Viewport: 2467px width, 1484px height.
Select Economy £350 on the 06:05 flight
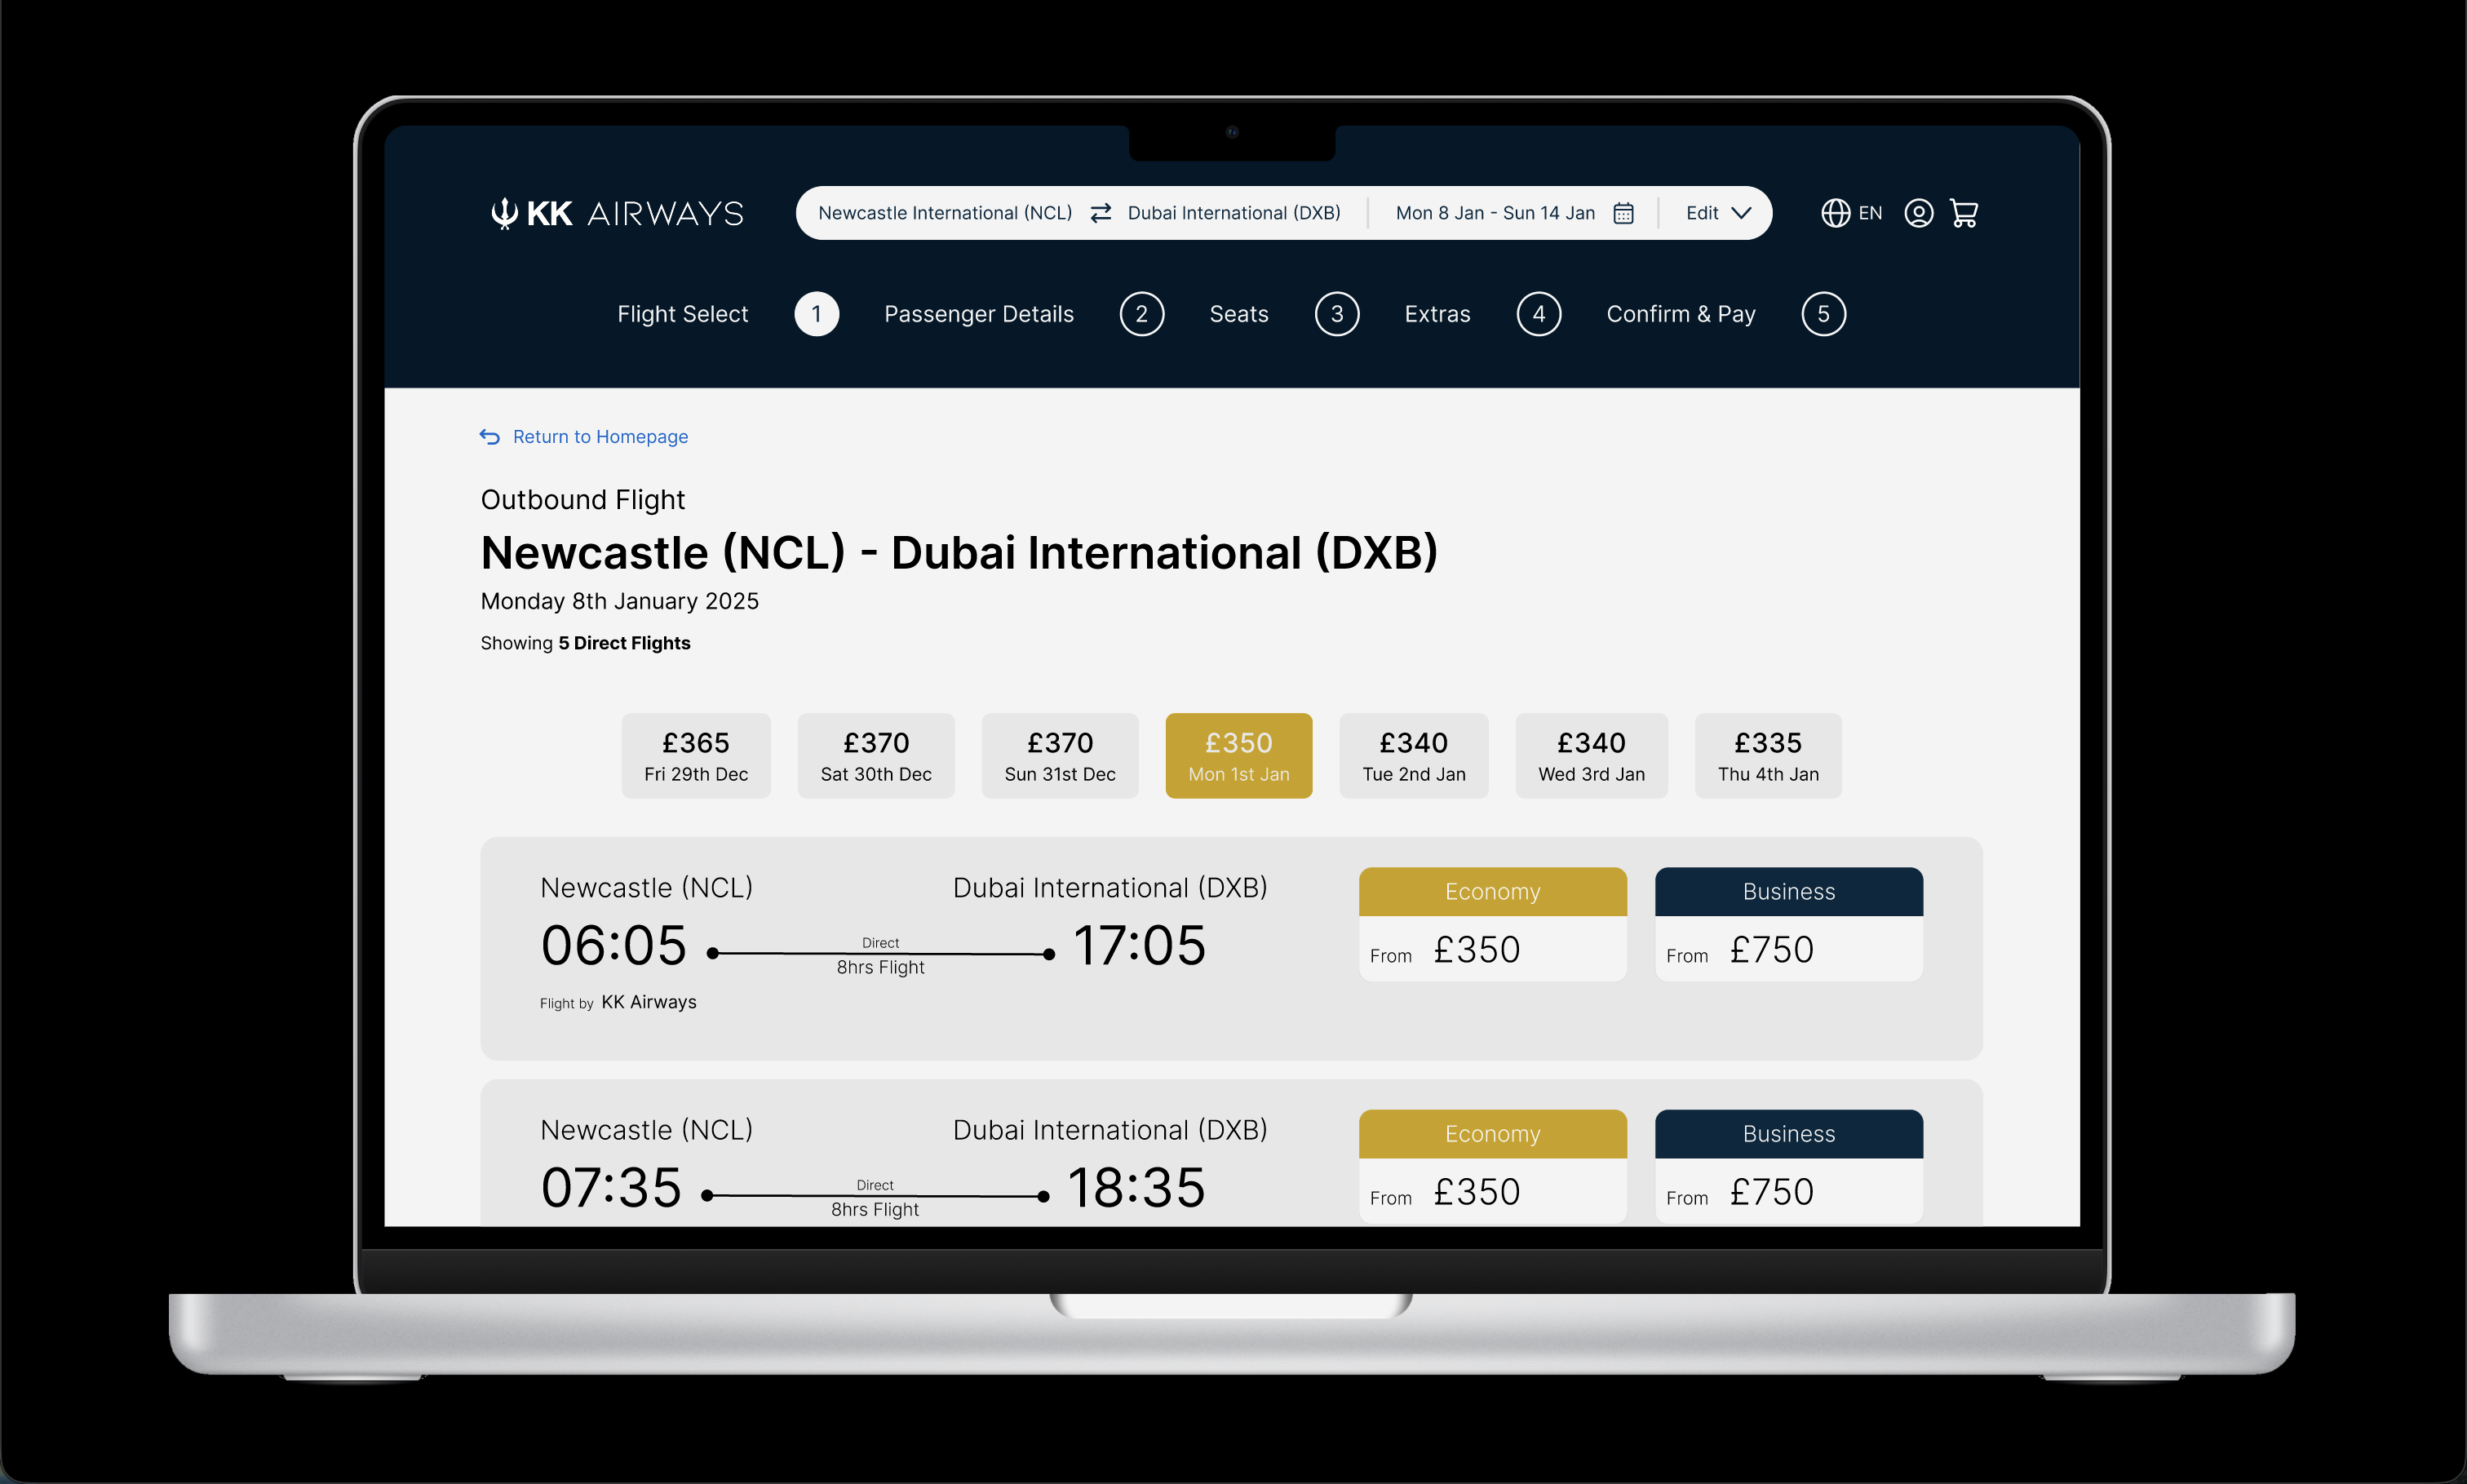[x=1492, y=924]
